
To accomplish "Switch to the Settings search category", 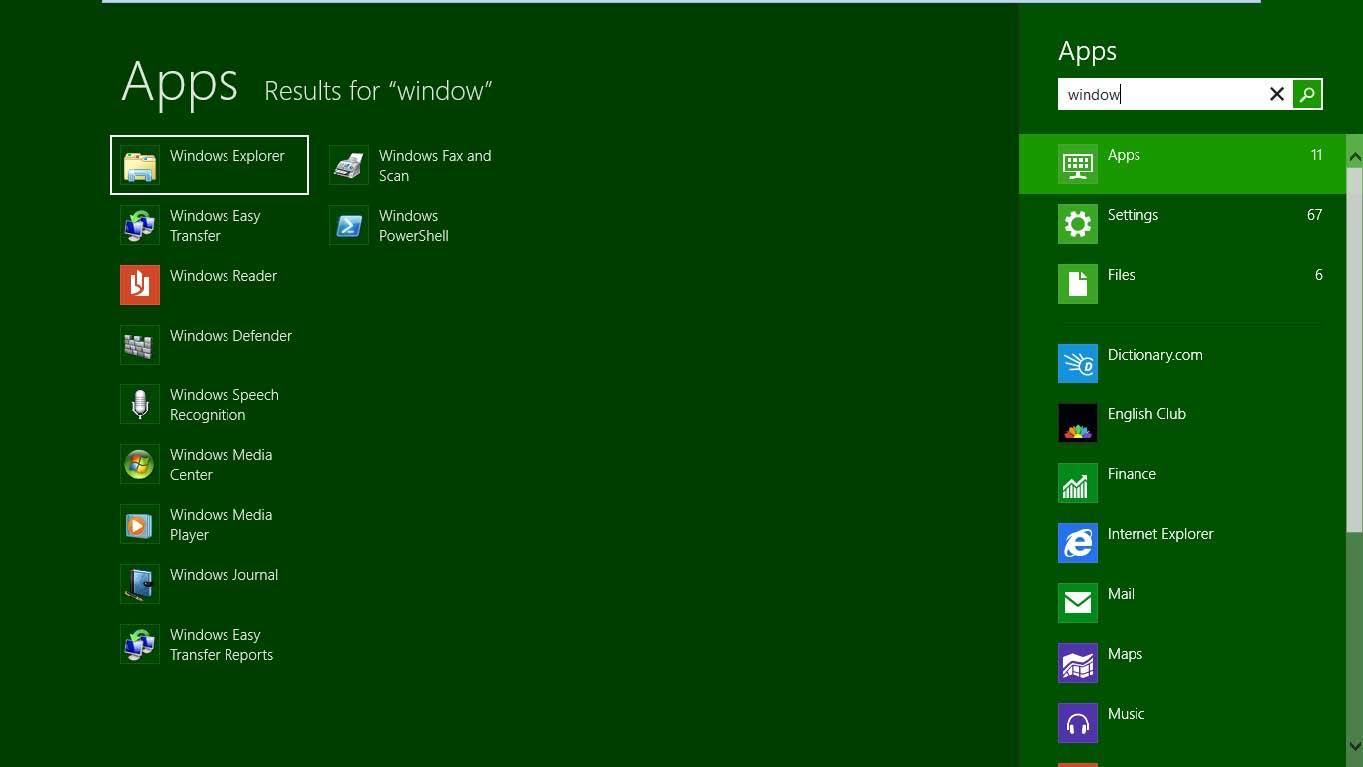I will [1182, 224].
